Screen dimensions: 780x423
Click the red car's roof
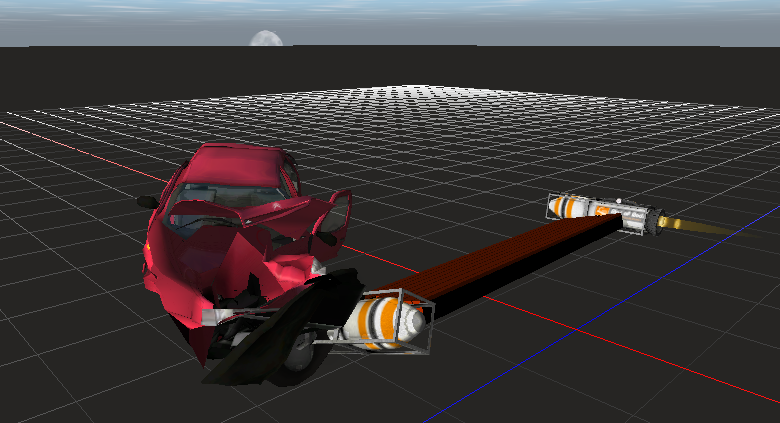point(238,161)
